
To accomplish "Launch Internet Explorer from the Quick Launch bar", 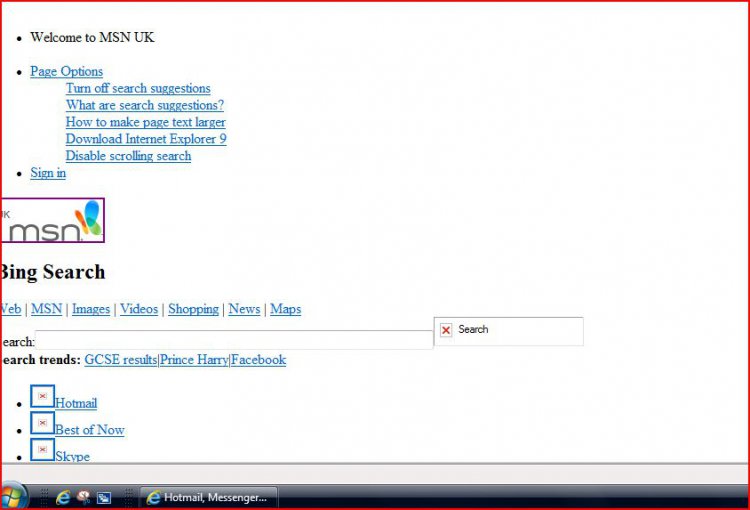I will 63,498.
